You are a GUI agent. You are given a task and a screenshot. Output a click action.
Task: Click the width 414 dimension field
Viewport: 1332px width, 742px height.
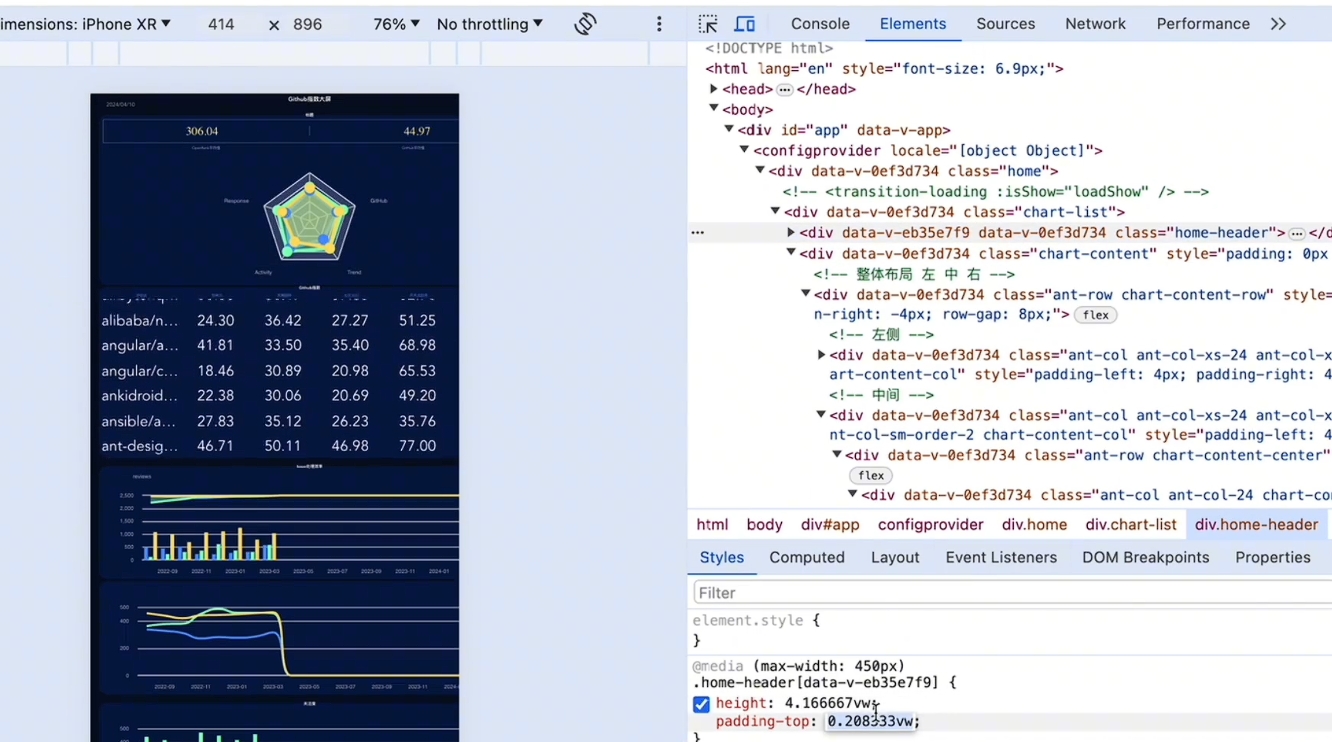pyautogui.click(x=221, y=24)
